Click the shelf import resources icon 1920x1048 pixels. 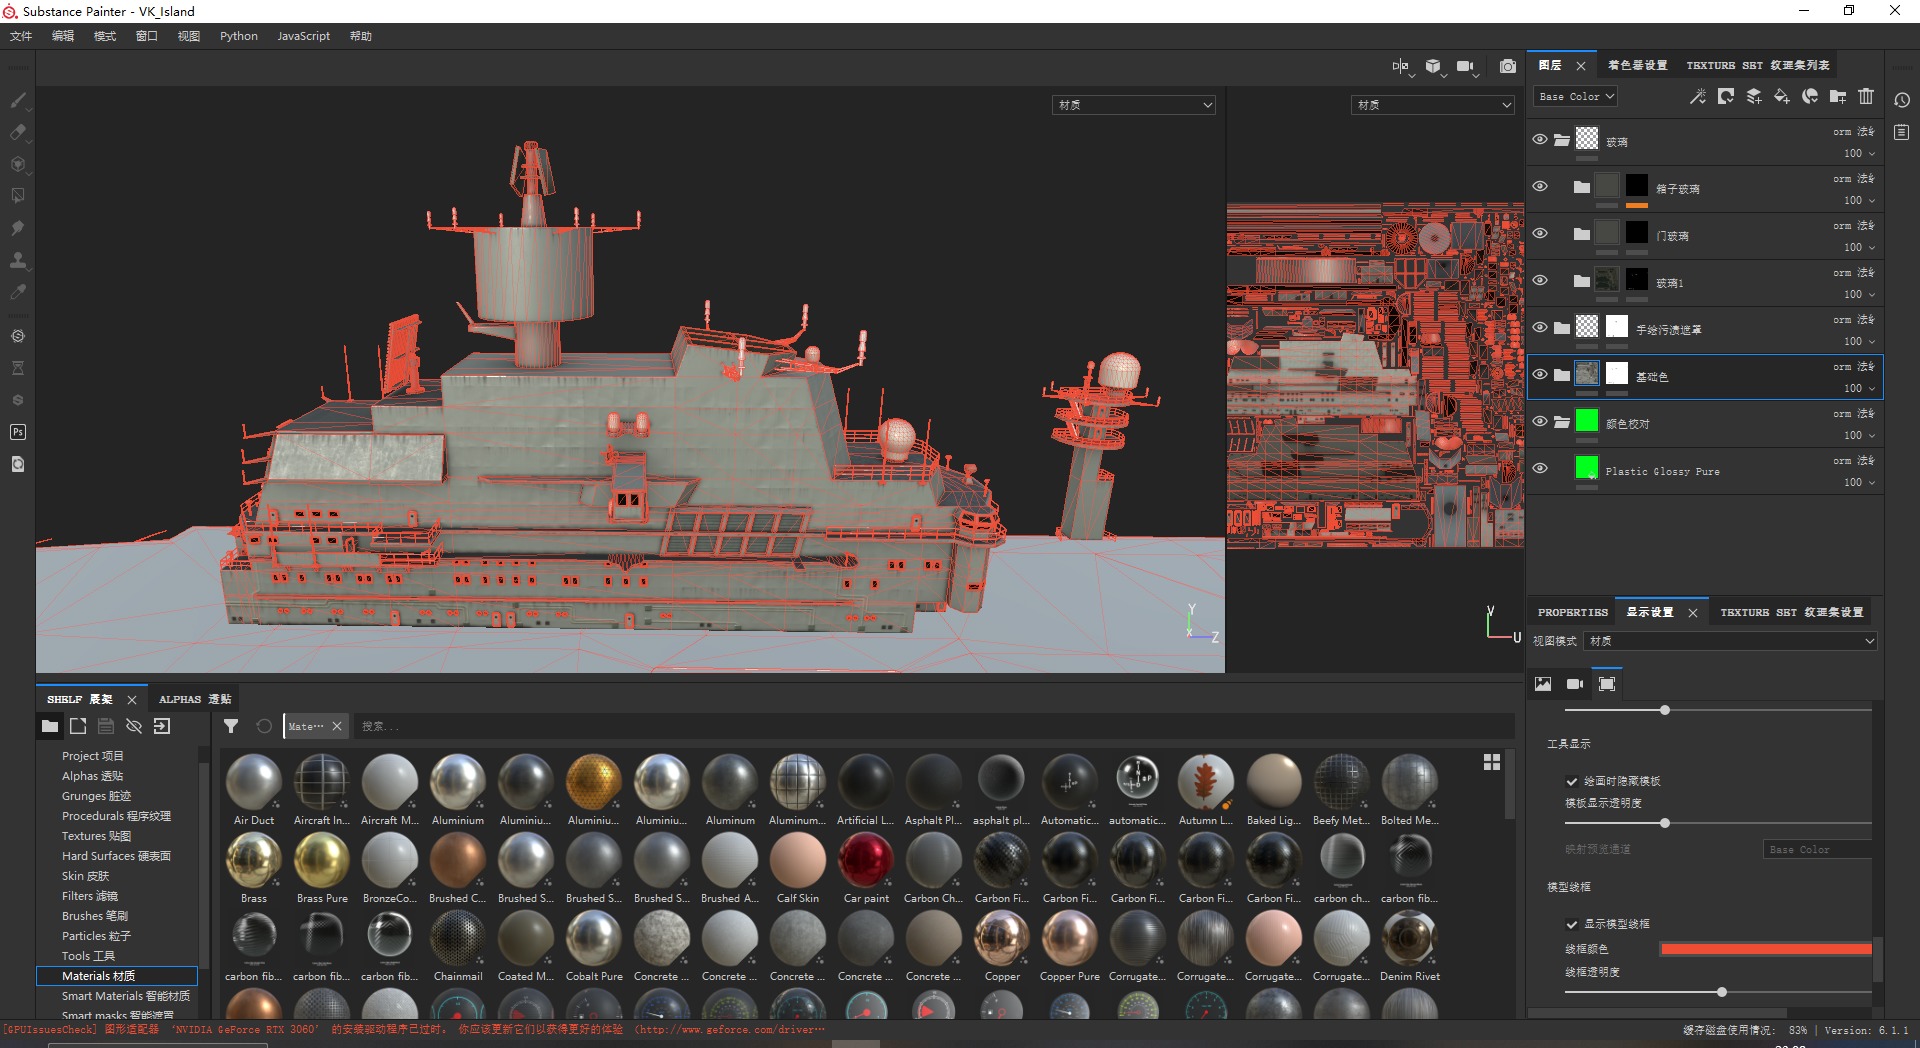(162, 726)
